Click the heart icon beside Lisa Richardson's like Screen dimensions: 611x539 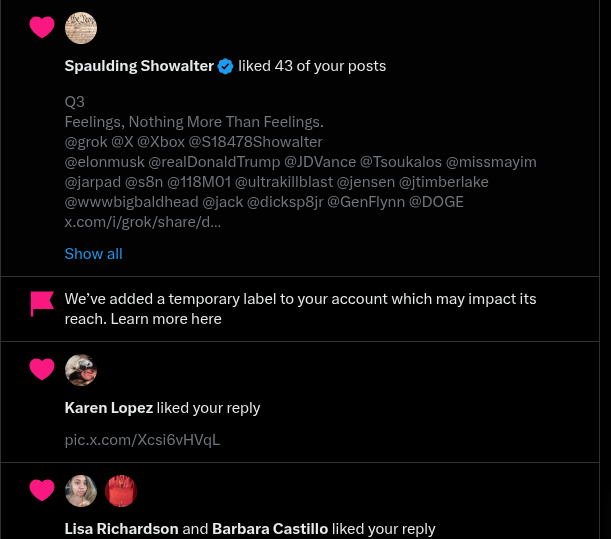(42, 490)
